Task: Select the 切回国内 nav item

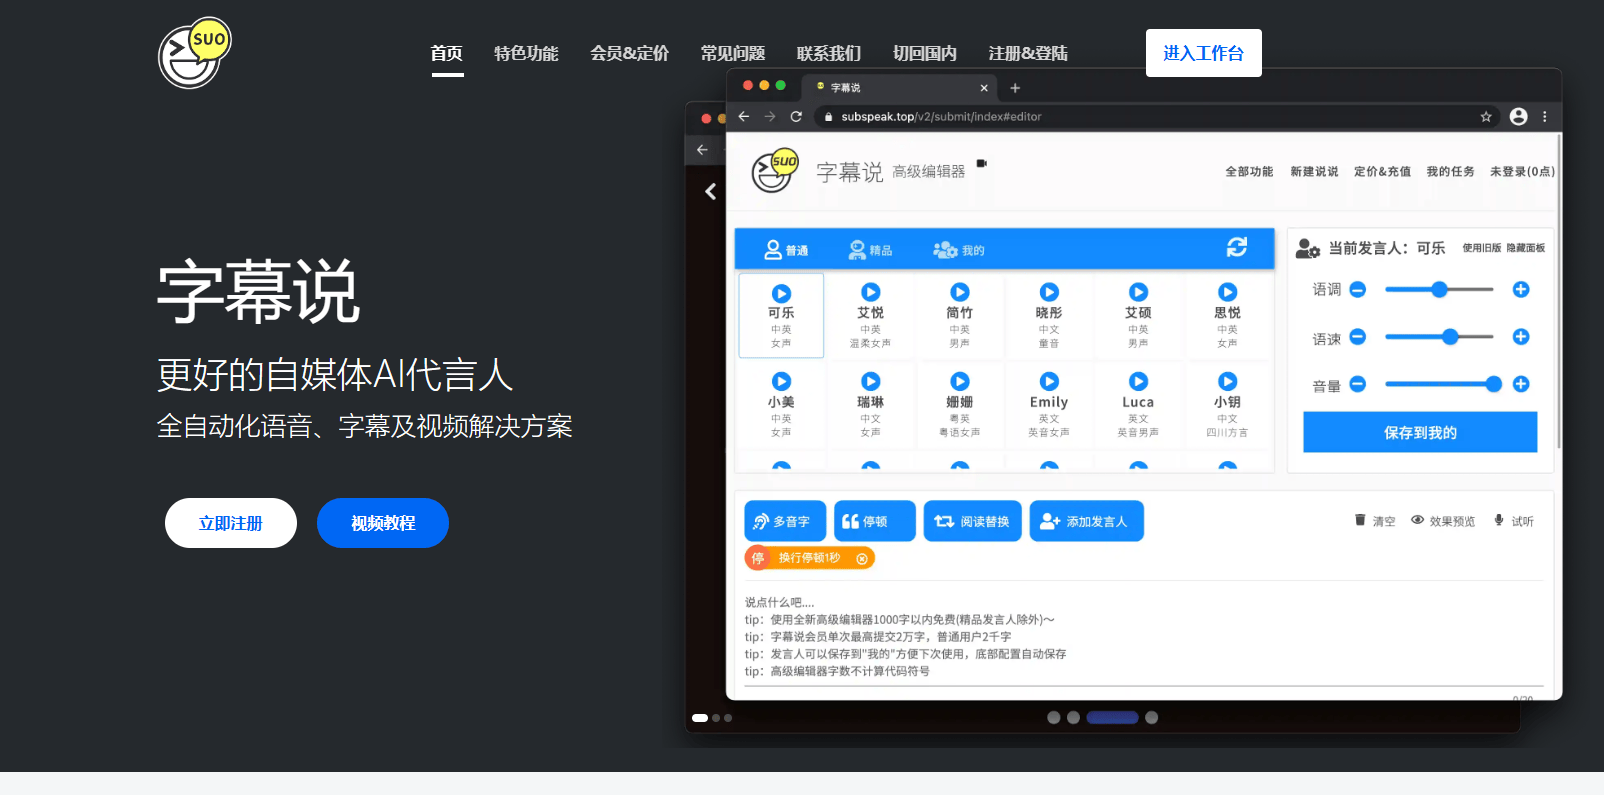Action: coord(925,53)
